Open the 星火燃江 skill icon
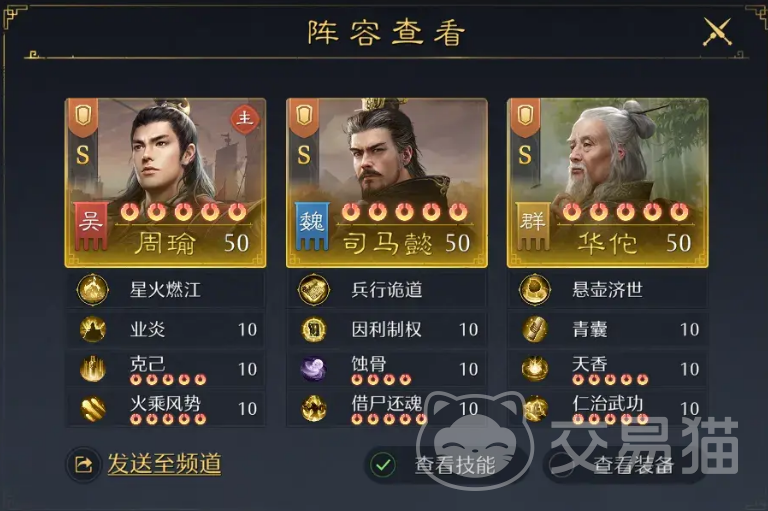The height and width of the screenshot is (511, 768). point(93,290)
